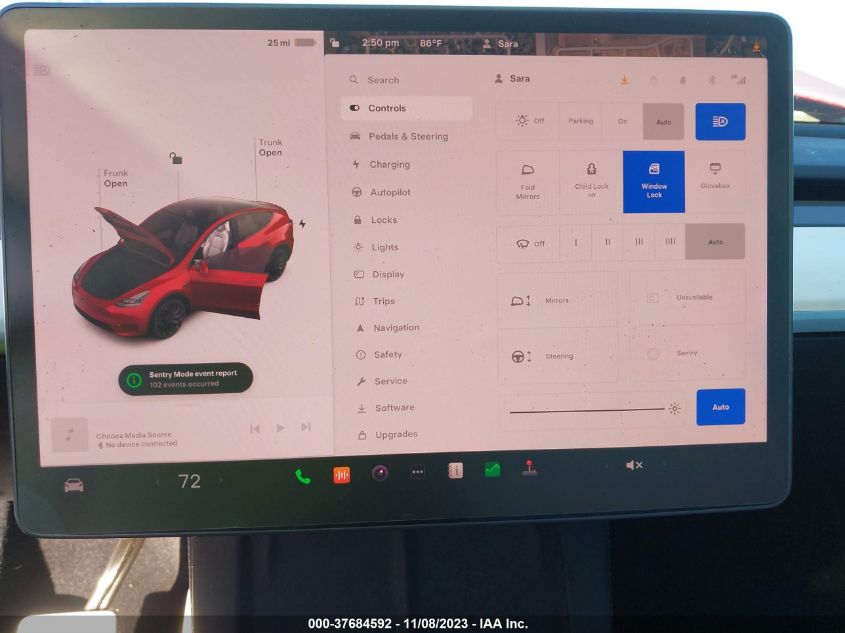Toggle the Window Lock button

(x=654, y=181)
